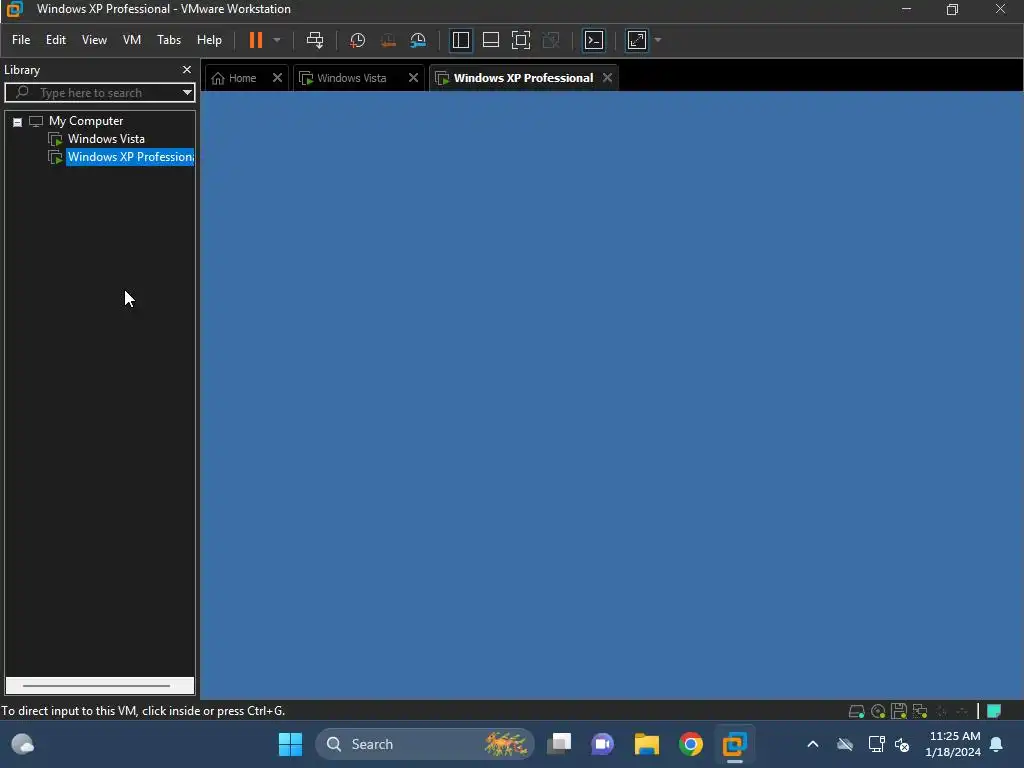Close the Windows XP Professional tab

(607, 78)
